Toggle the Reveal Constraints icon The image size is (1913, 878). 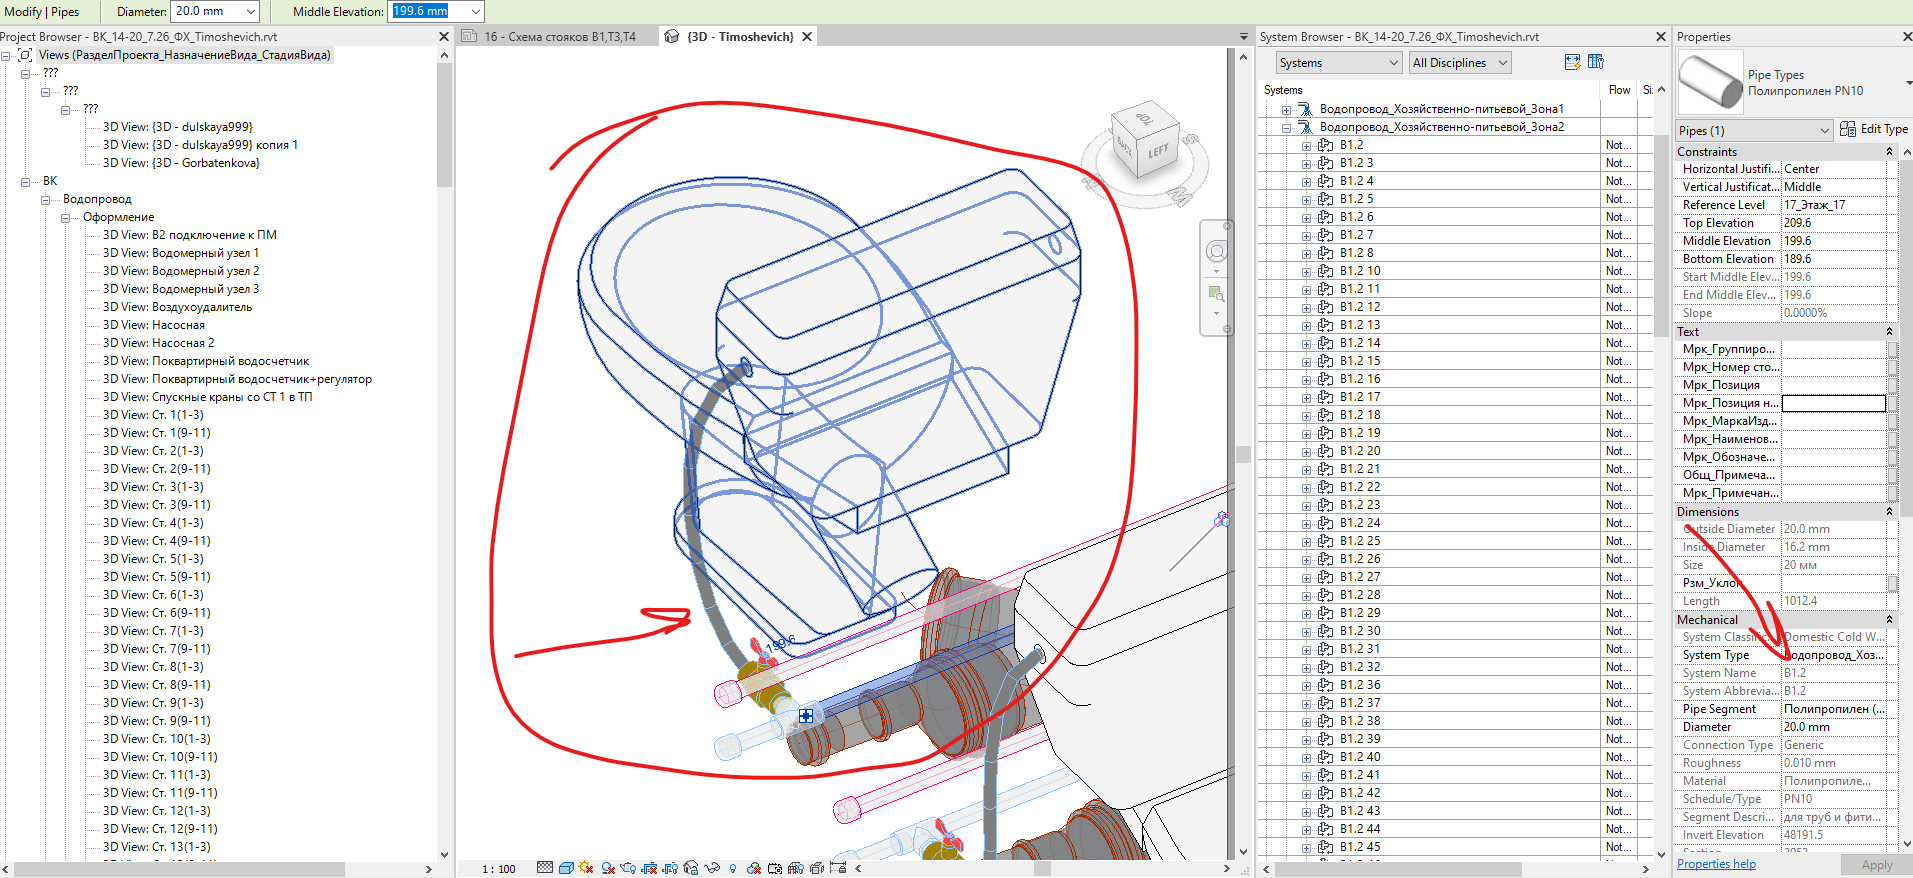(x=838, y=868)
